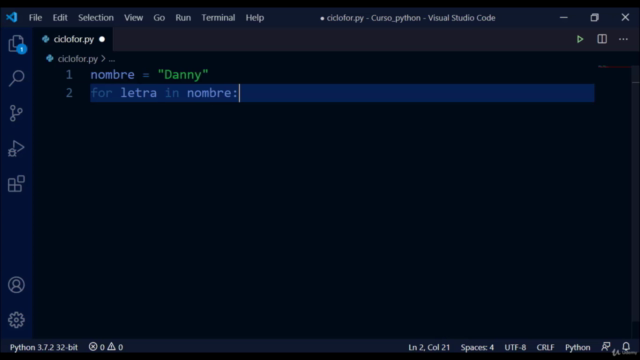Open the notifications bell in status bar
Viewport: 640px width, 360px height.
pos(626,347)
